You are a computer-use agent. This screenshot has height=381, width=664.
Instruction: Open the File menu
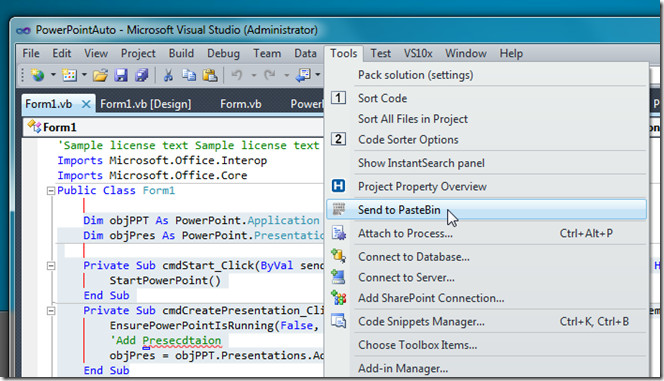click(x=31, y=53)
